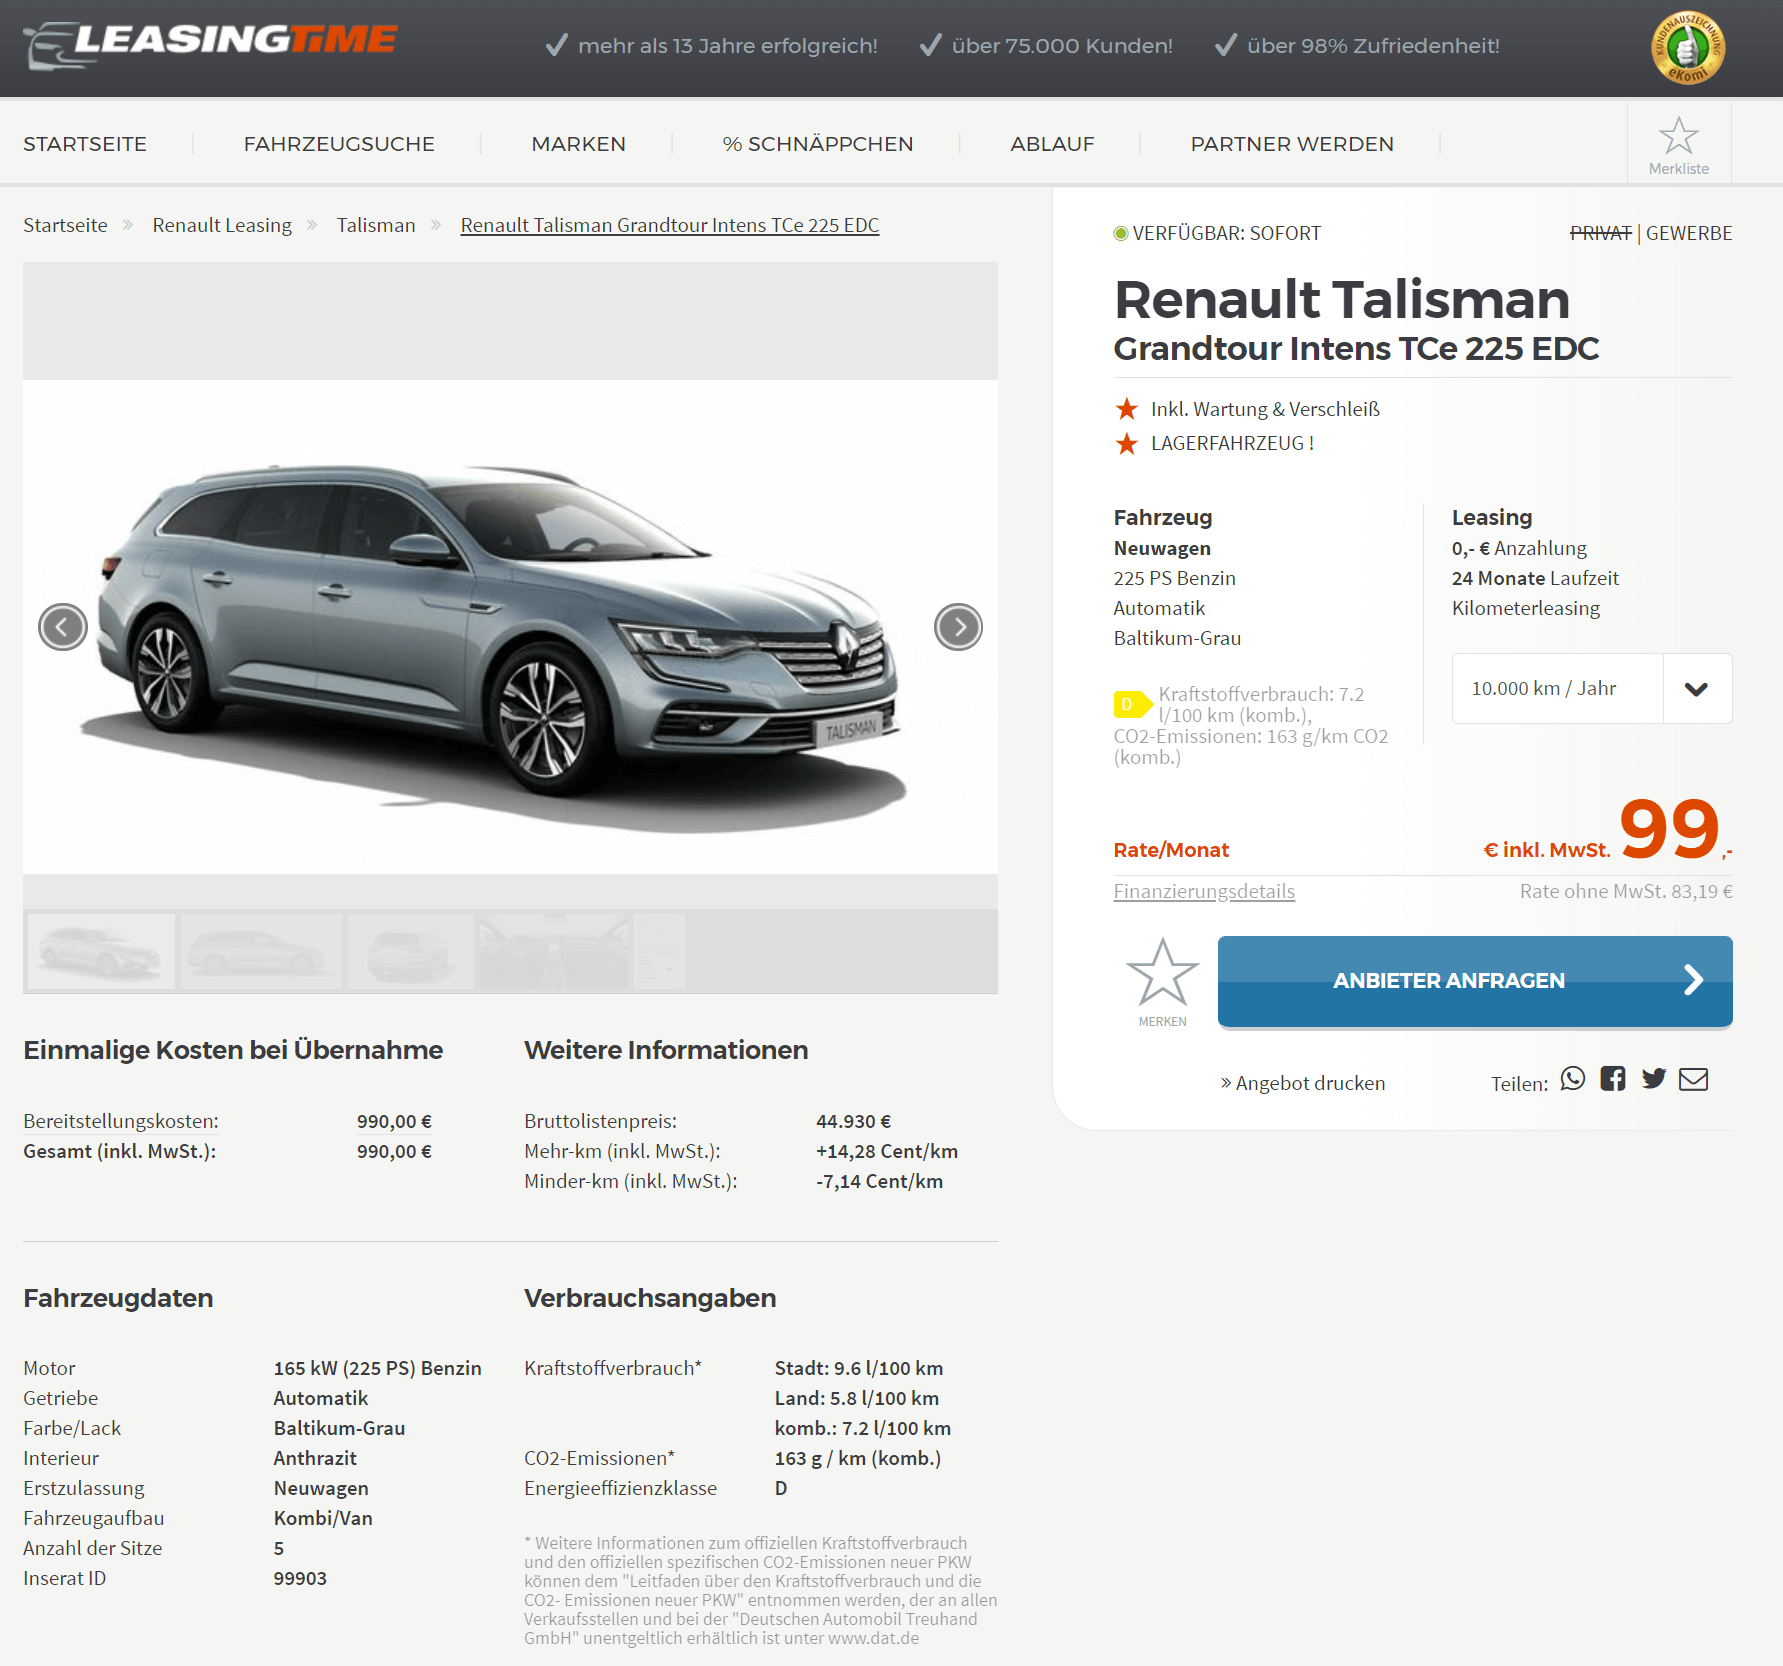The image size is (1783, 1666).
Task: Click Mehr-km value +14,28 Cent/km
Action: (887, 1151)
